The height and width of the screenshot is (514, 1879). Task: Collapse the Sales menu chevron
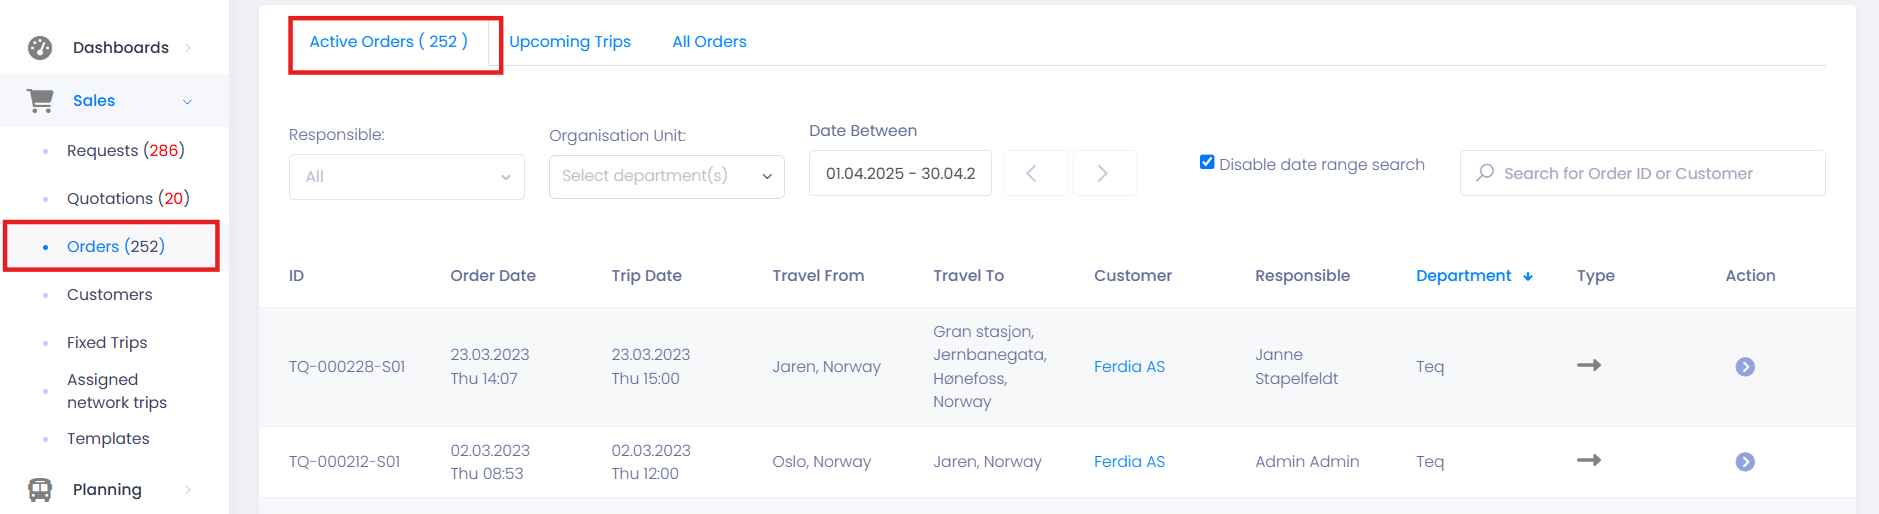pos(187,101)
